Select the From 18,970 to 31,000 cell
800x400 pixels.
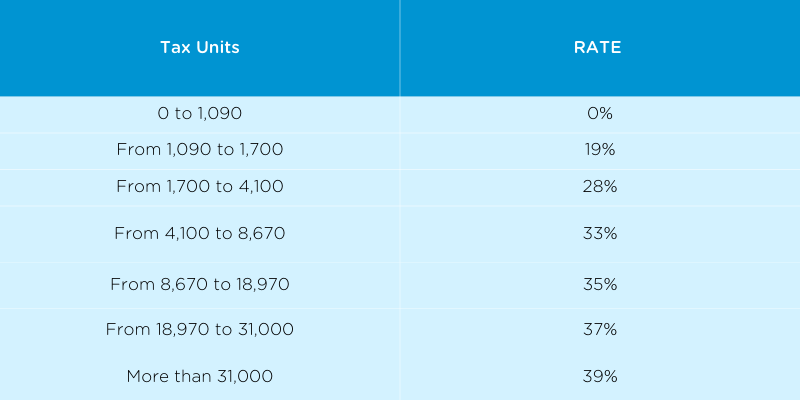click(x=199, y=329)
